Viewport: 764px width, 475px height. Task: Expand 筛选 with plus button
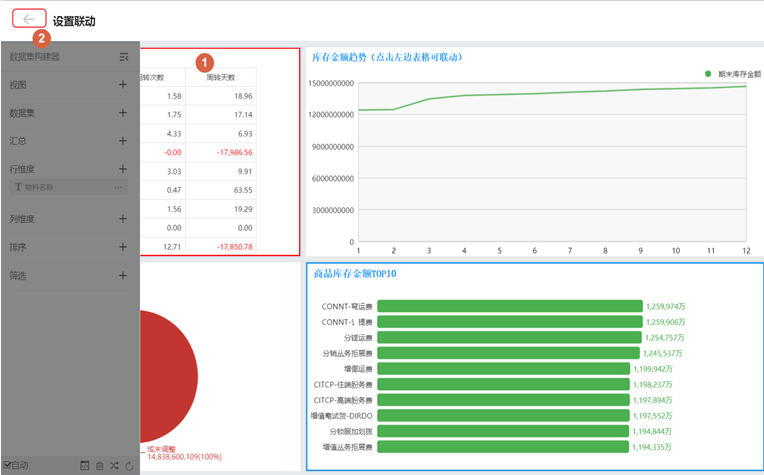(123, 275)
